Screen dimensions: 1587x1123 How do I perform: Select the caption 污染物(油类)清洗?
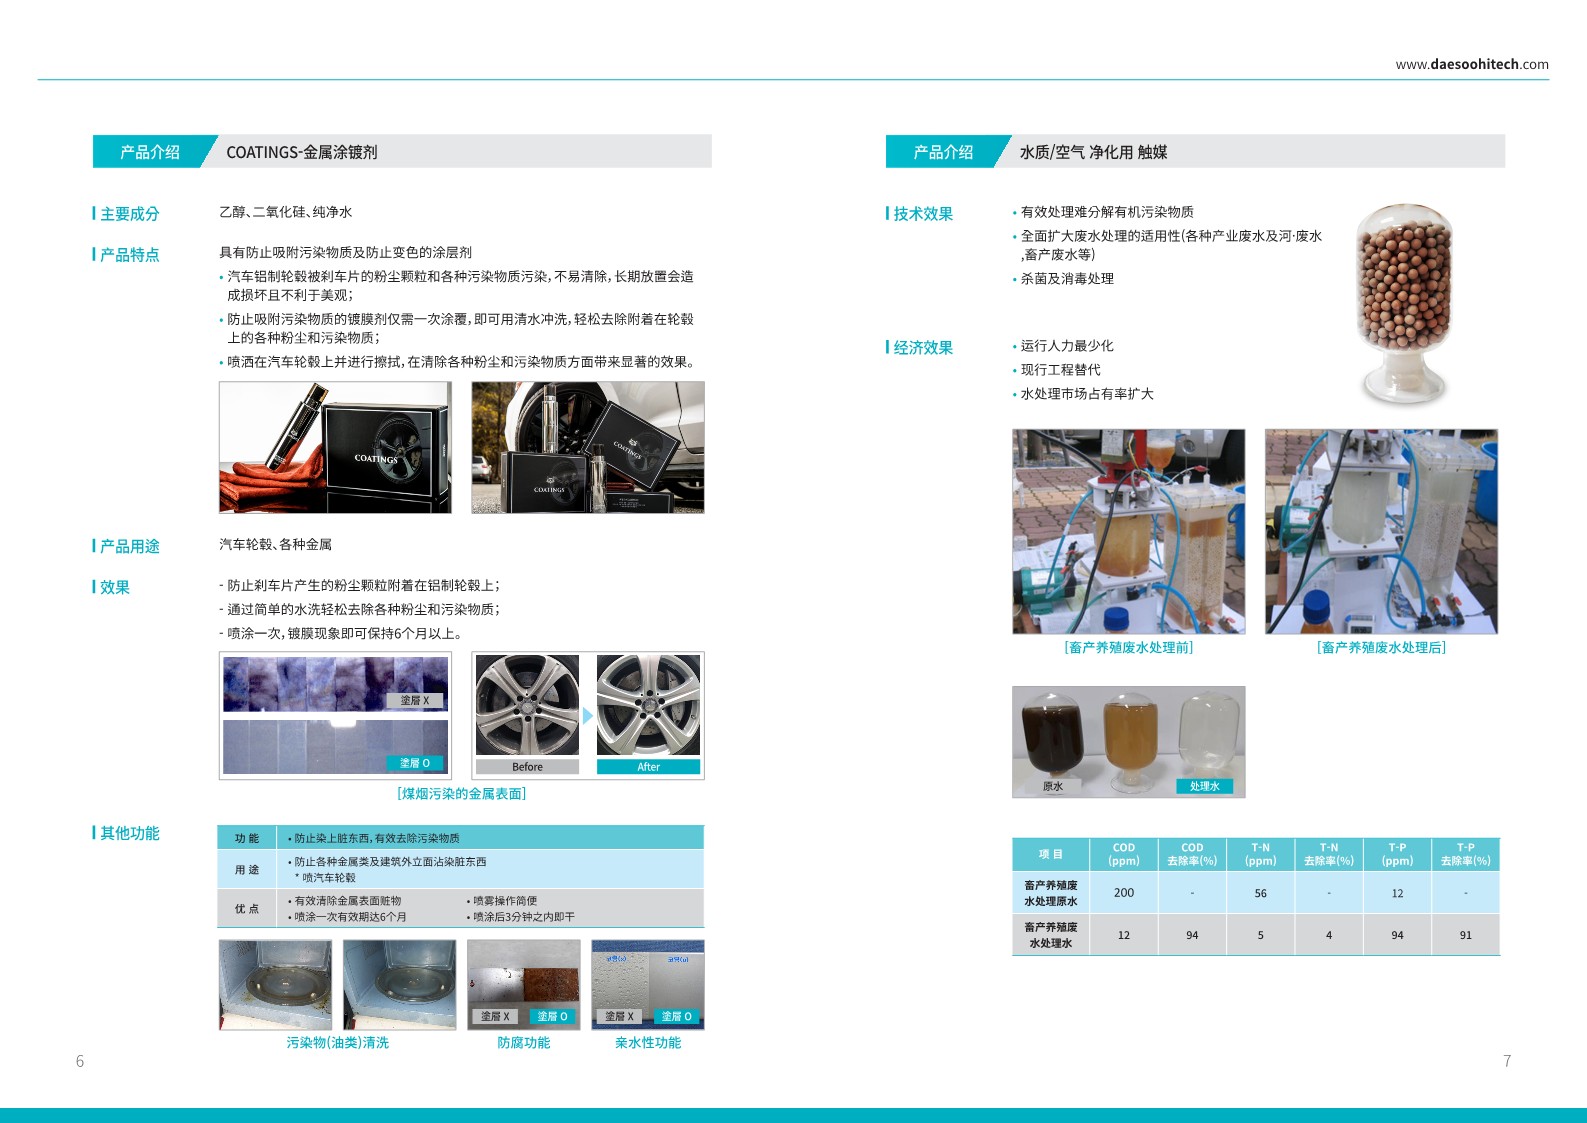click(x=338, y=1042)
